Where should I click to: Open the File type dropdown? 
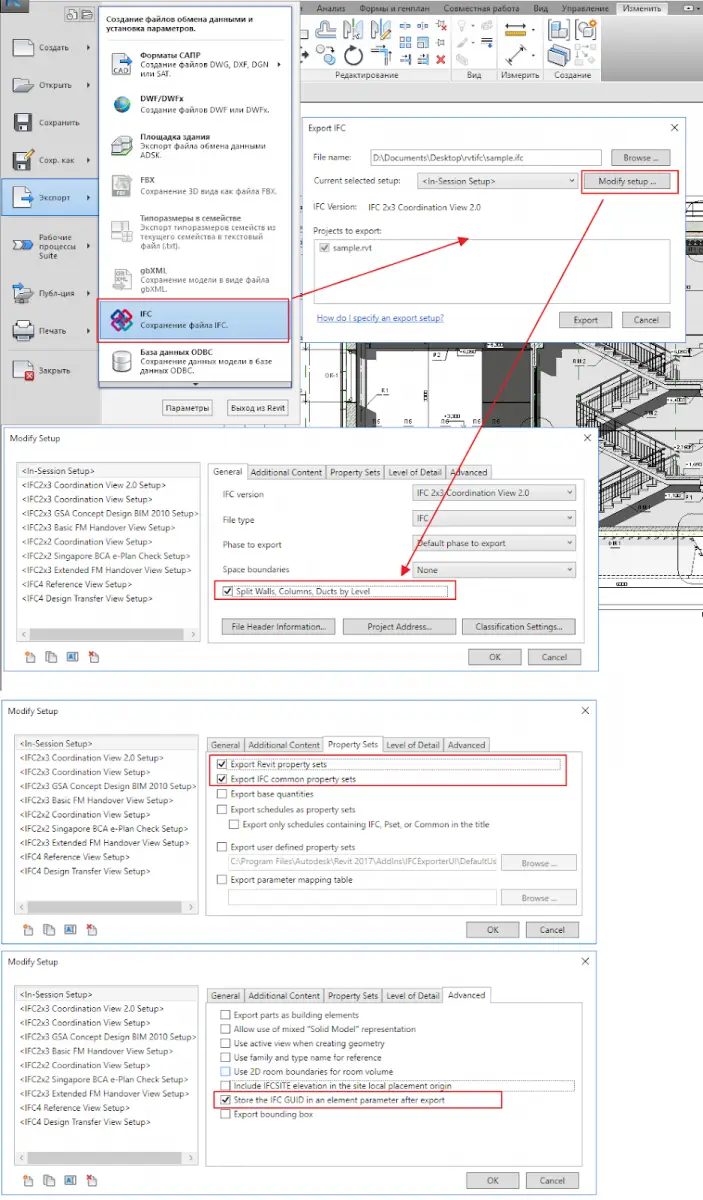494,518
